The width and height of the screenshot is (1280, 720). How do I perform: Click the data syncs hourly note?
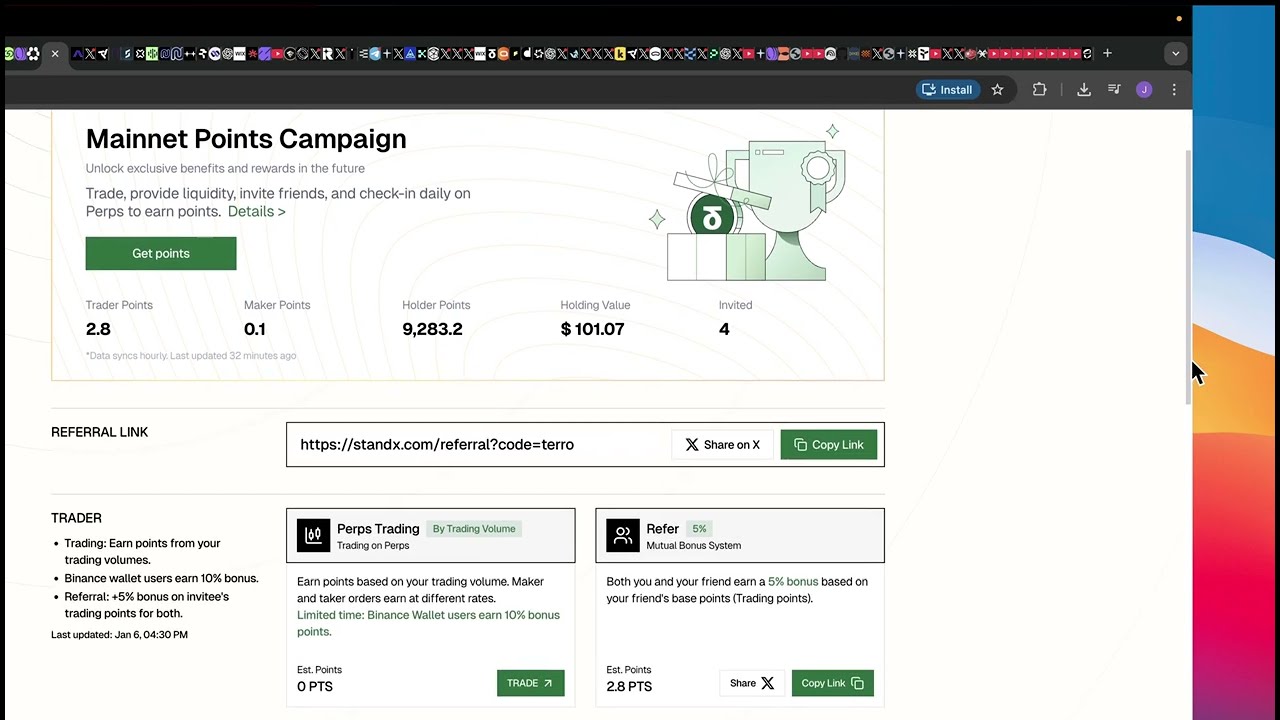pyautogui.click(x=191, y=356)
